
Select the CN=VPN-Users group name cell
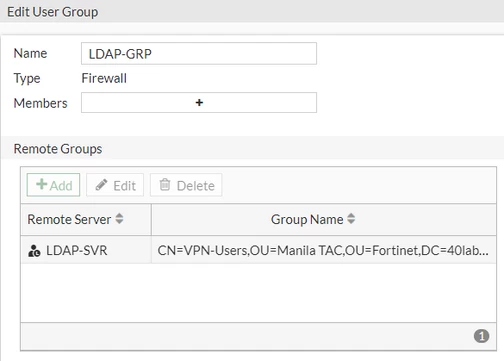(323, 250)
